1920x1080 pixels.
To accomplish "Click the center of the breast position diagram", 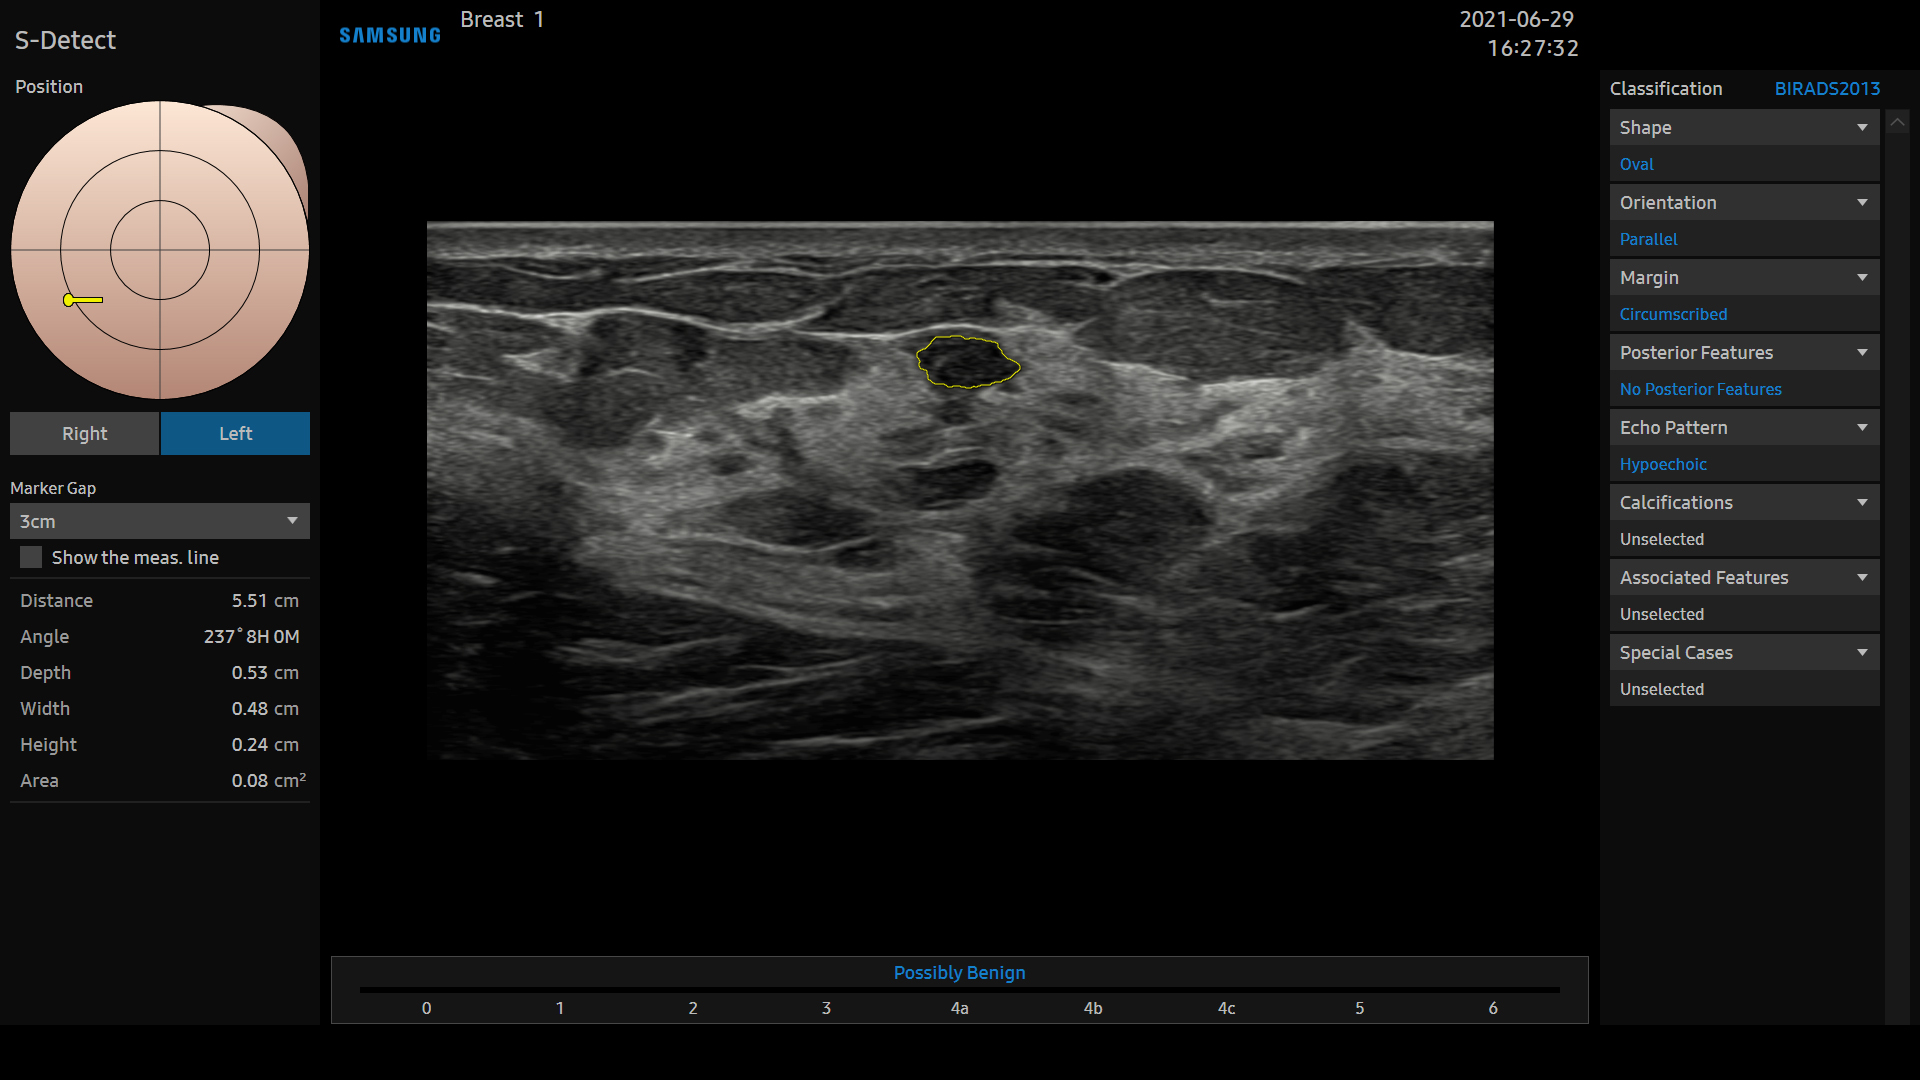I will (160, 250).
